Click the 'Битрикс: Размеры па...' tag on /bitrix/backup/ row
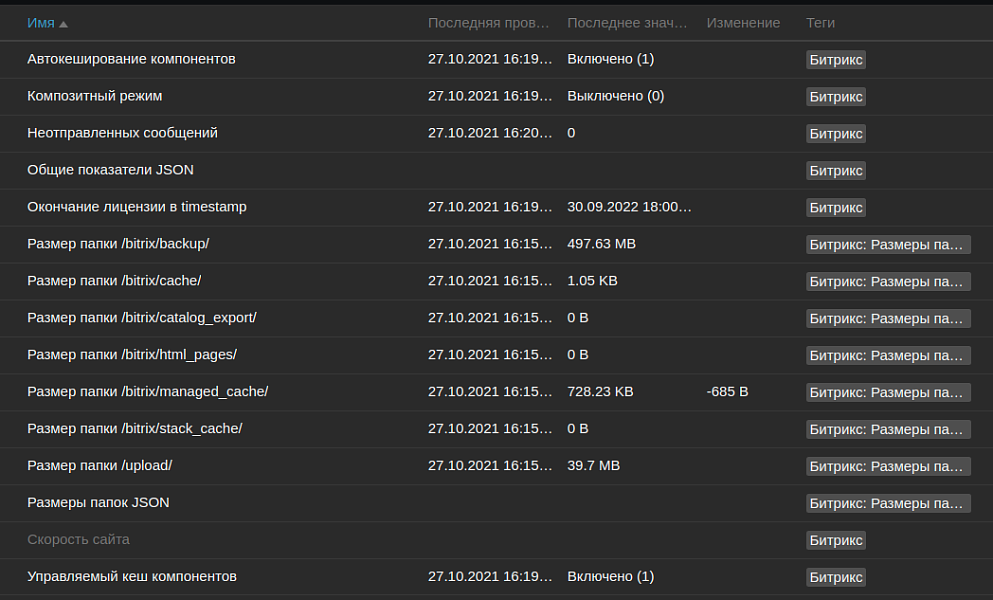Image resolution: width=993 pixels, height=600 pixels. [x=888, y=243]
